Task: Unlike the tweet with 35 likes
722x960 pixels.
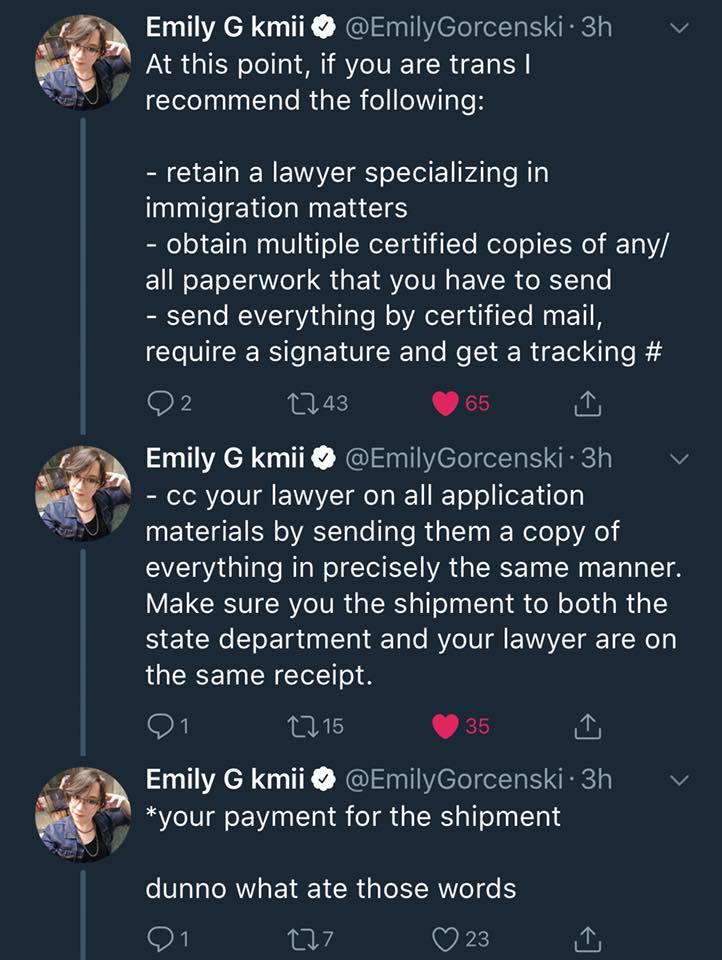Action: point(444,726)
